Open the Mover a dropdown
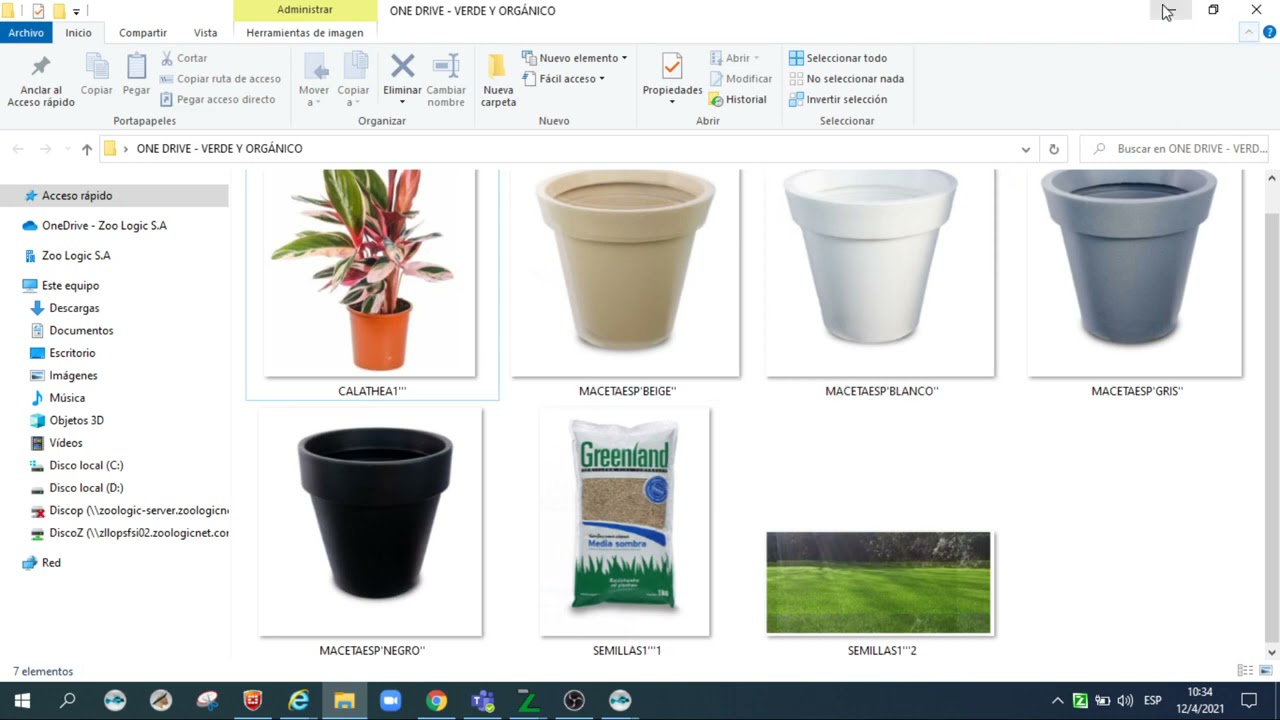The height and width of the screenshot is (720, 1280). pos(314,81)
